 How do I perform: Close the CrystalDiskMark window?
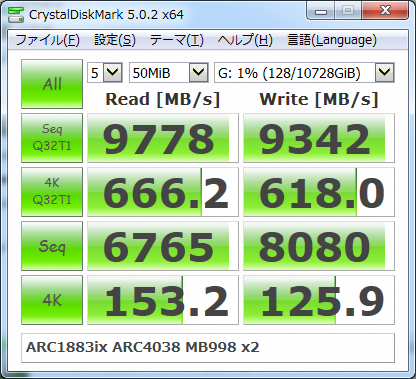(385, 11)
